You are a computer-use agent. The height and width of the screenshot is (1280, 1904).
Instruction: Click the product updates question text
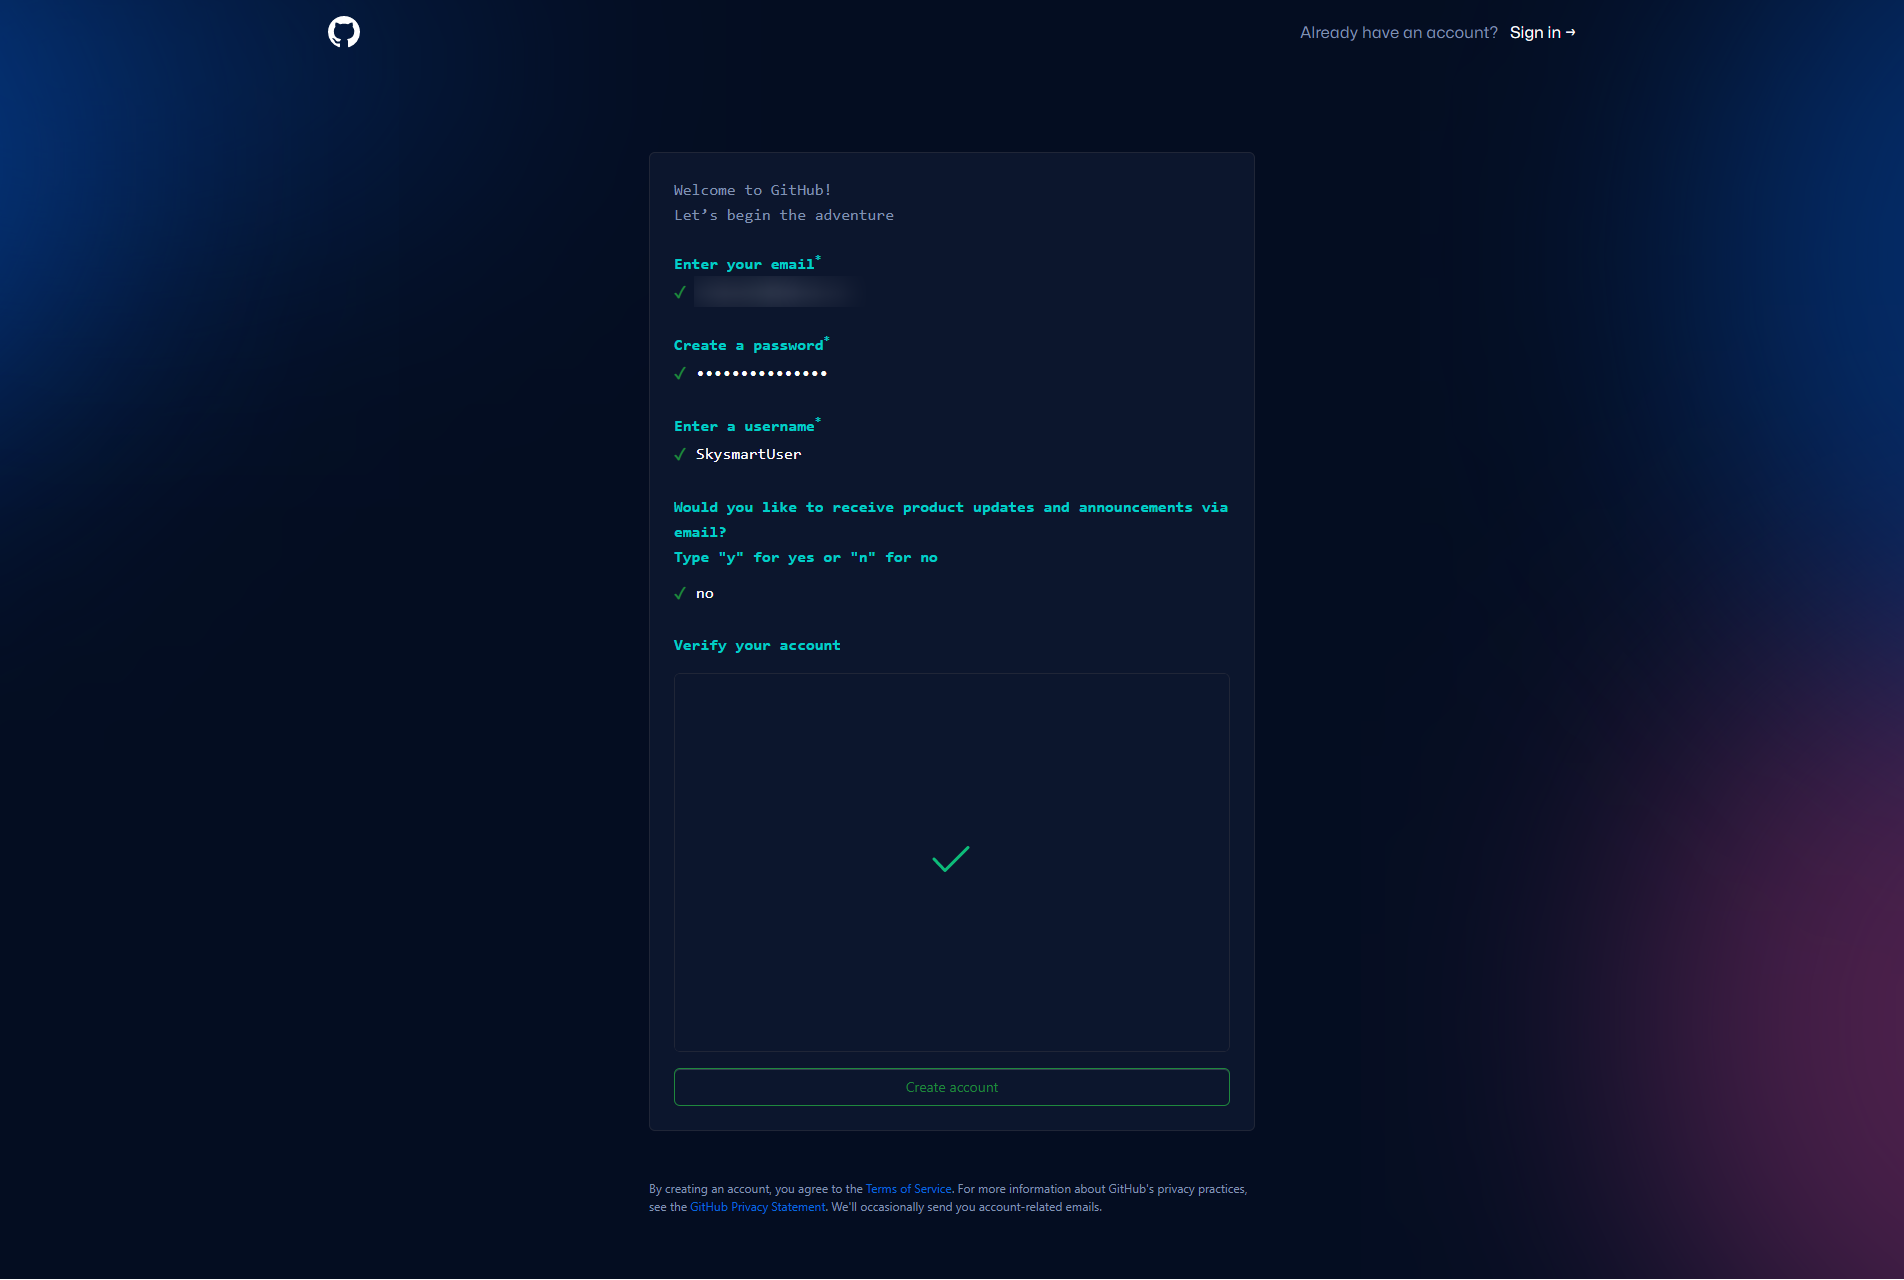click(x=951, y=520)
